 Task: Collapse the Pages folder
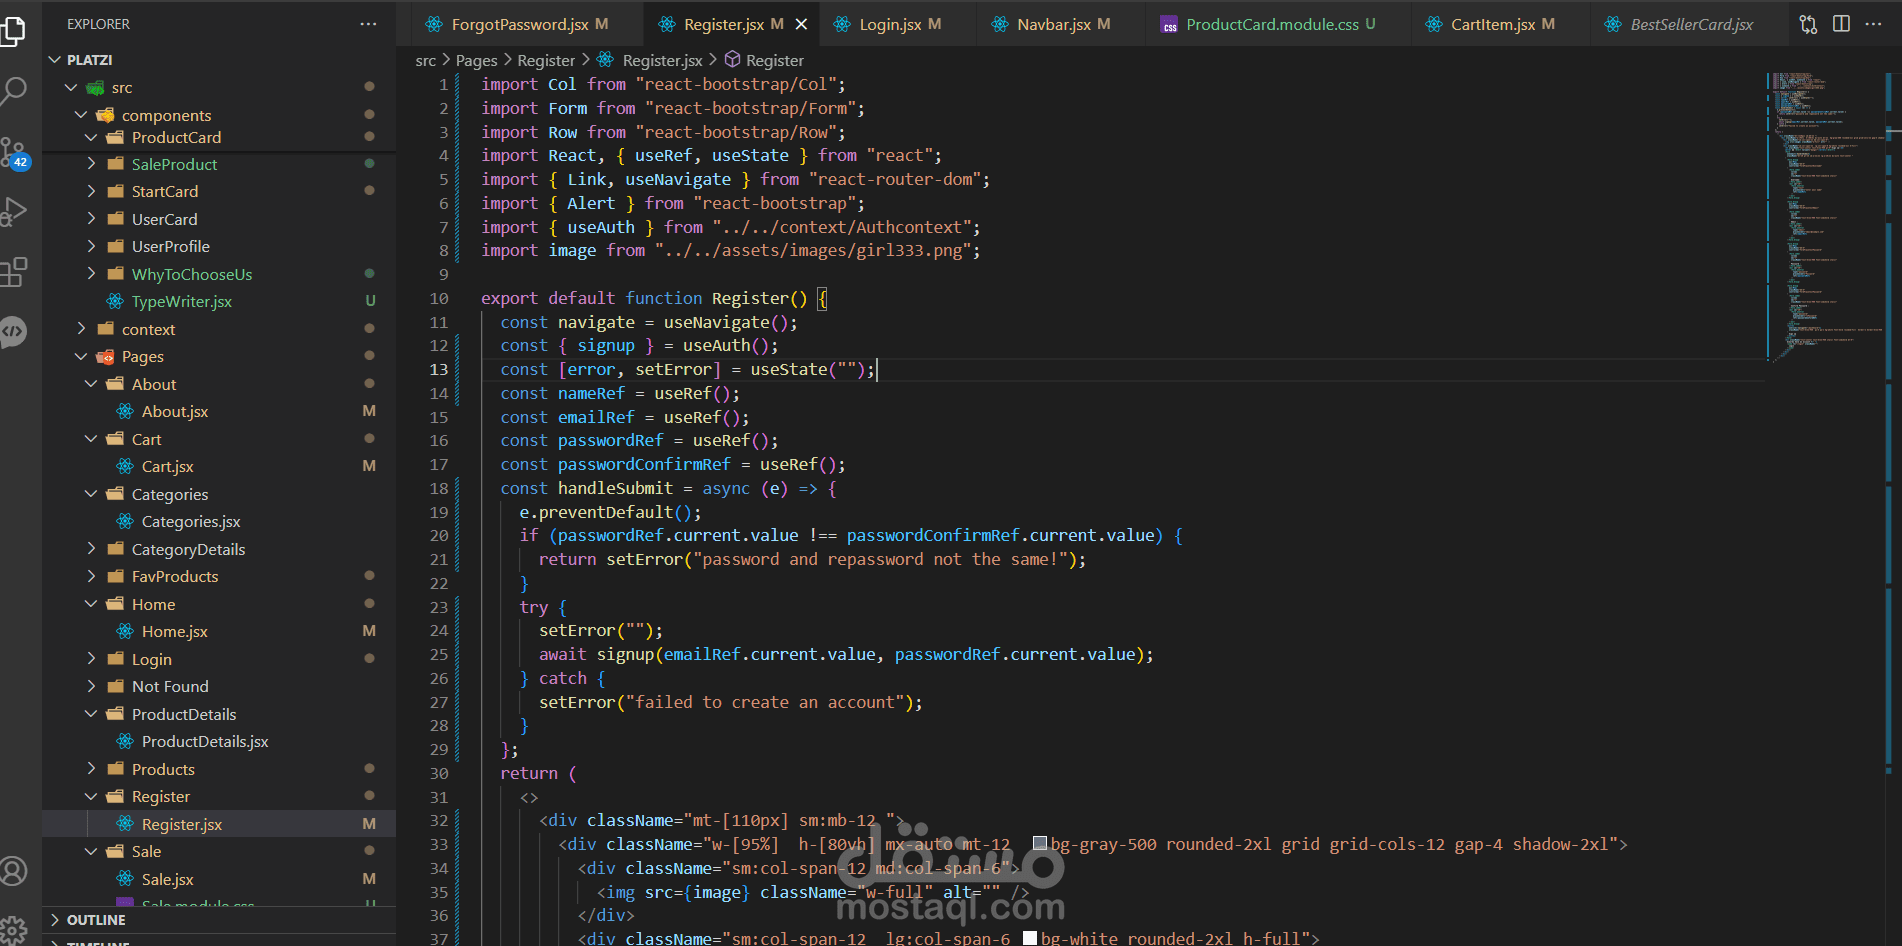81,356
